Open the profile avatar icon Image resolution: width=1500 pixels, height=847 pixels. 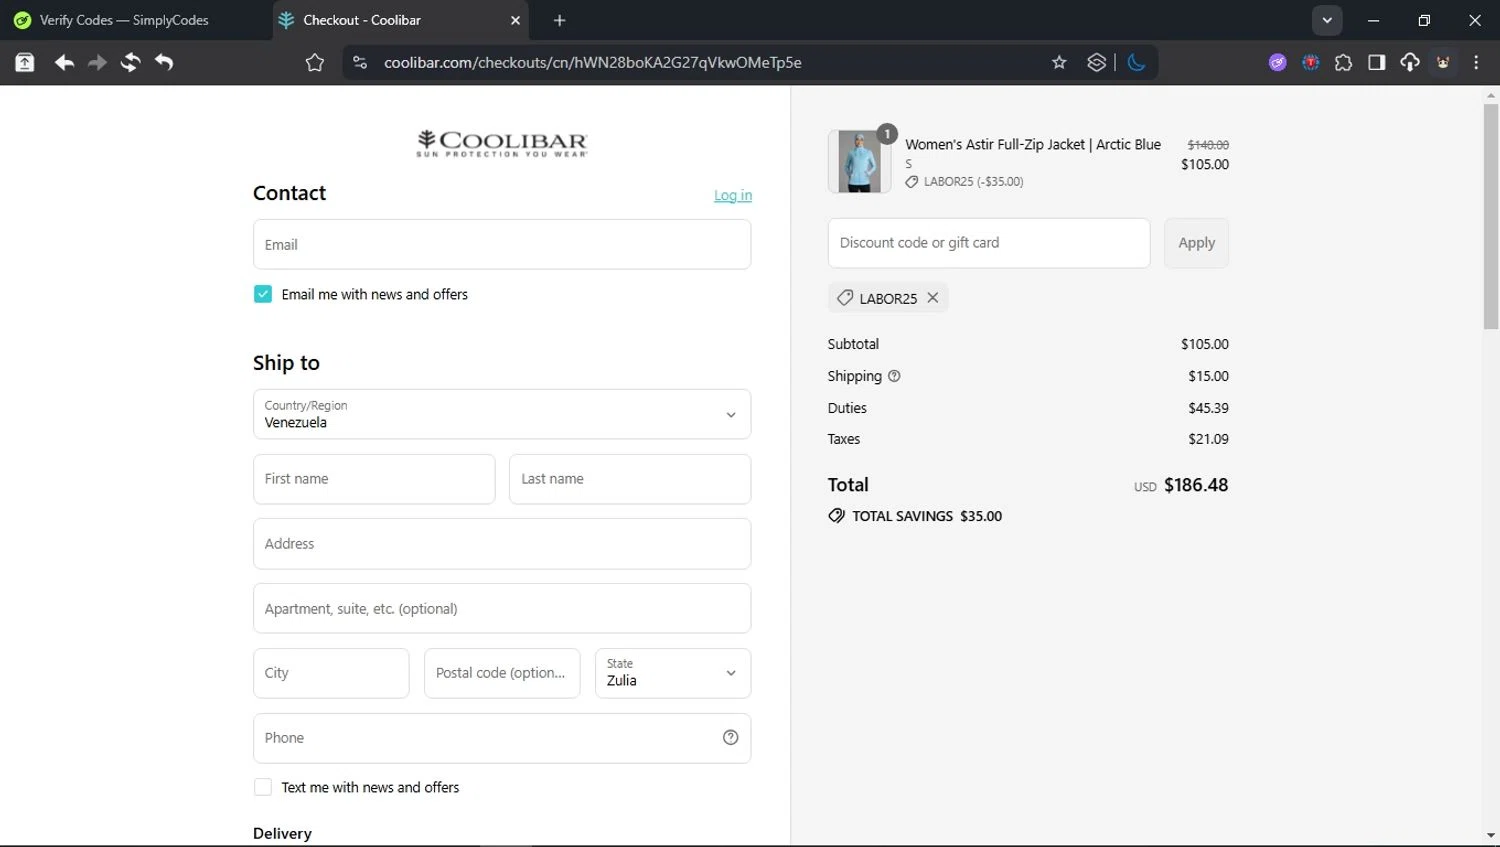tap(1443, 62)
